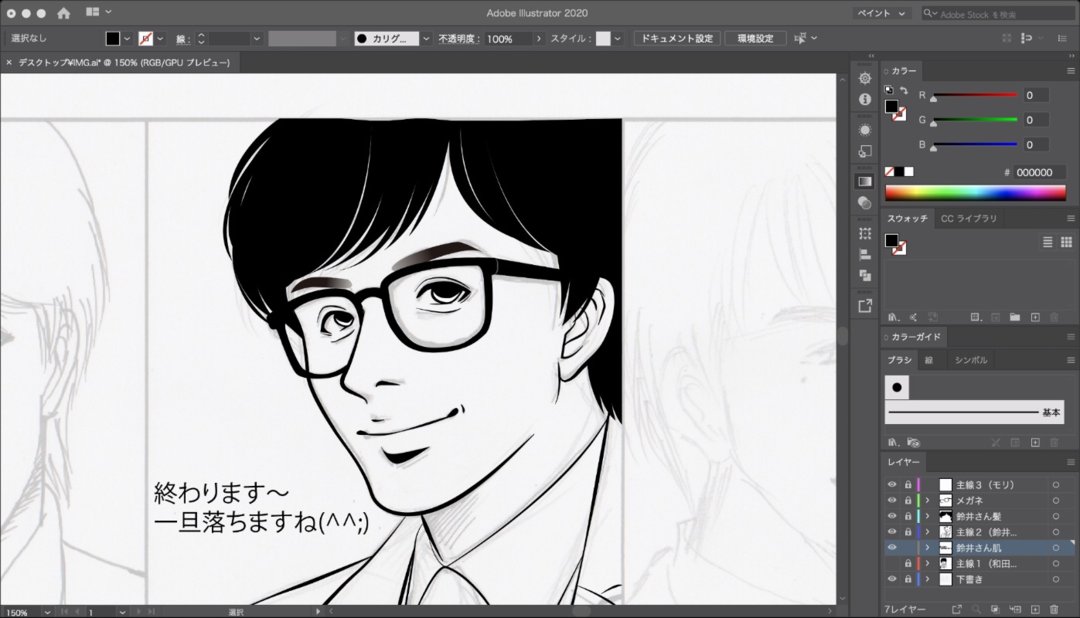The image size is (1080, 618).
Task: Create new sublayer in Layers panel
Action: coord(1015,610)
